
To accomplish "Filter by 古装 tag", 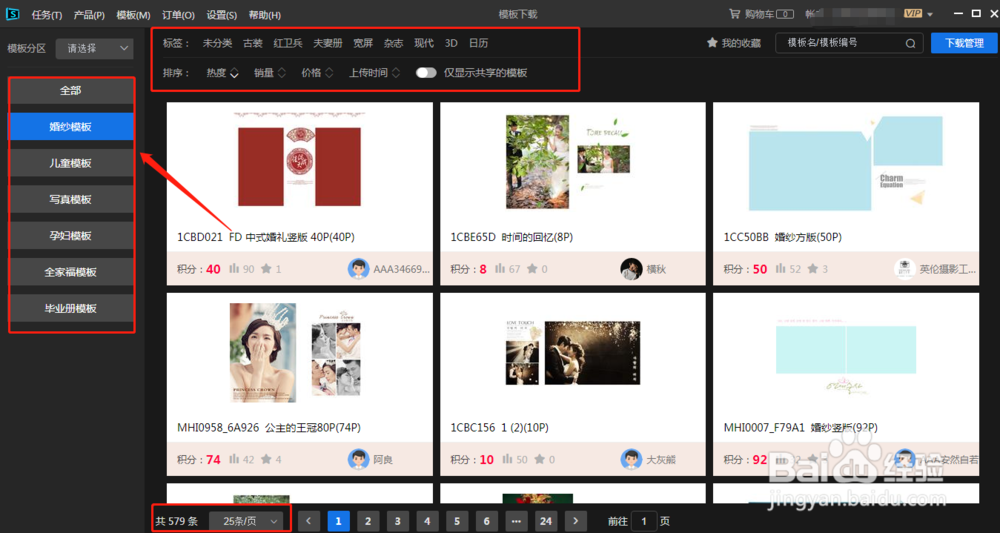I will tap(253, 43).
